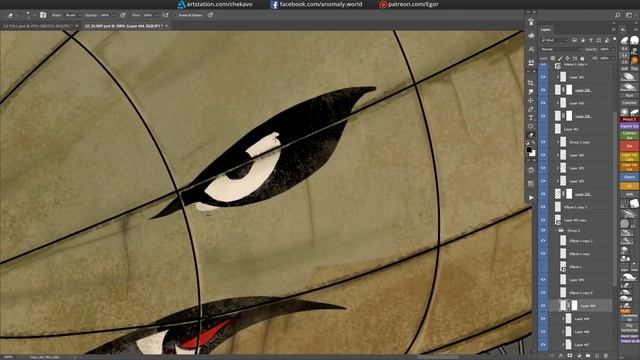The width and height of the screenshot is (640, 360).
Task: Open the brush settings panel icon in options bar
Action: 43,15
